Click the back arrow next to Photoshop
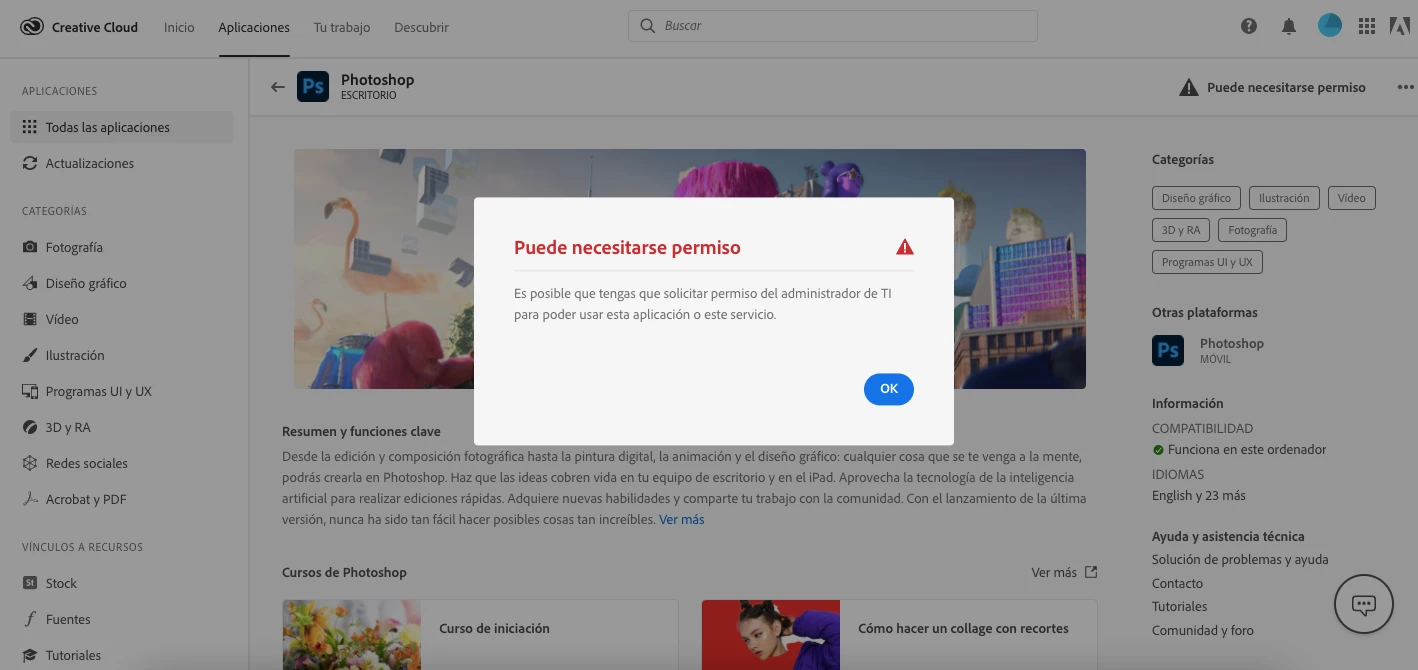This screenshot has height=670, width=1418. (278, 87)
